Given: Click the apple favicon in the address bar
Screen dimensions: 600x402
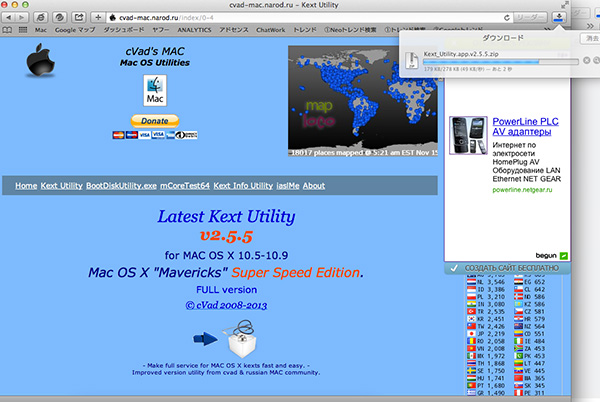Looking at the screenshot, I should 112,18.
